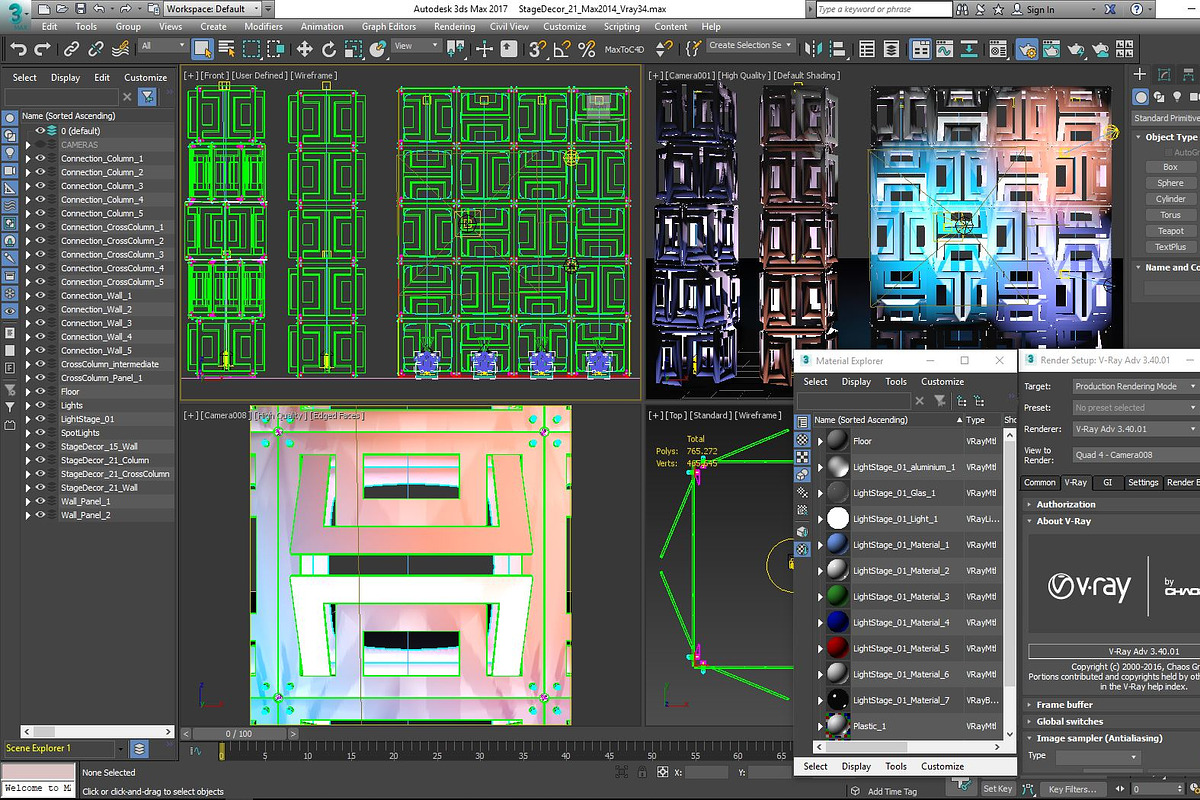Click the green LightStage_01_Material_3 sample sphere
The width and height of the screenshot is (1200, 800).
tap(837, 597)
